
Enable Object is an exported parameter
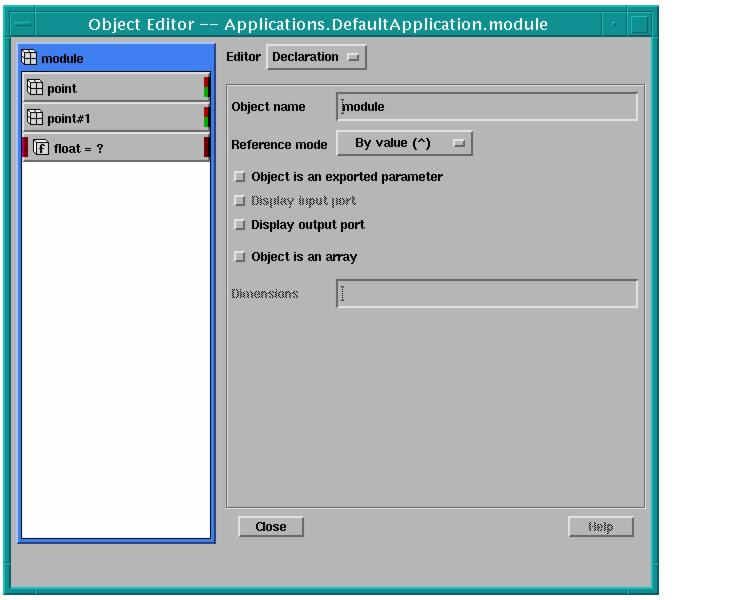(239, 177)
